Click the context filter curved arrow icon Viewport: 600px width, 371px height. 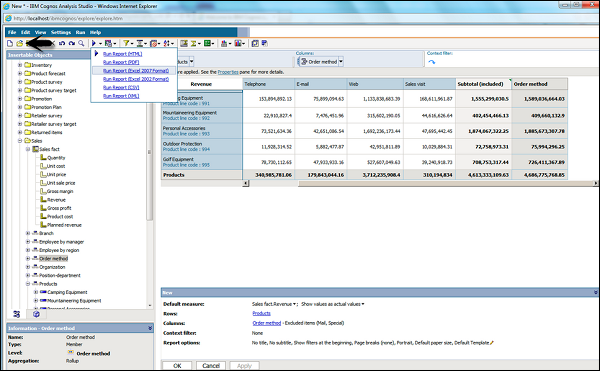coord(432,62)
